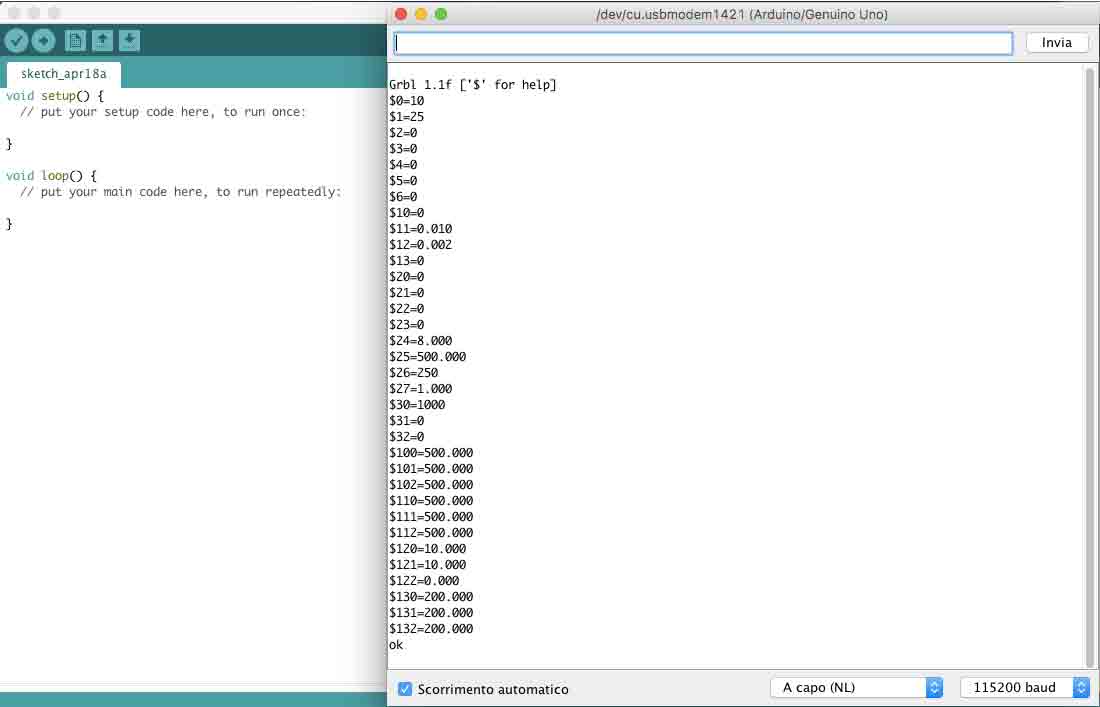Click the $100=500.000 setting line
This screenshot has width=1100, height=707.
tap(431, 453)
